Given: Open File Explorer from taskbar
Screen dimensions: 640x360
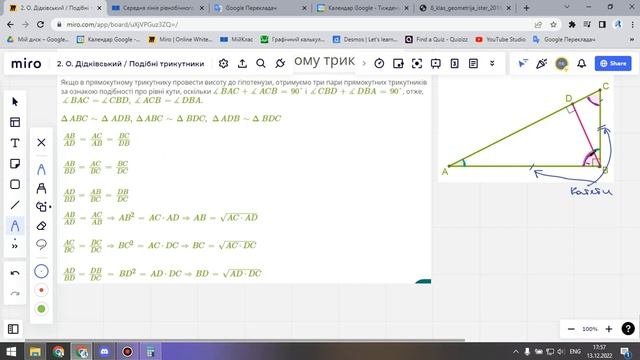Looking at the screenshot, I should [35, 351].
